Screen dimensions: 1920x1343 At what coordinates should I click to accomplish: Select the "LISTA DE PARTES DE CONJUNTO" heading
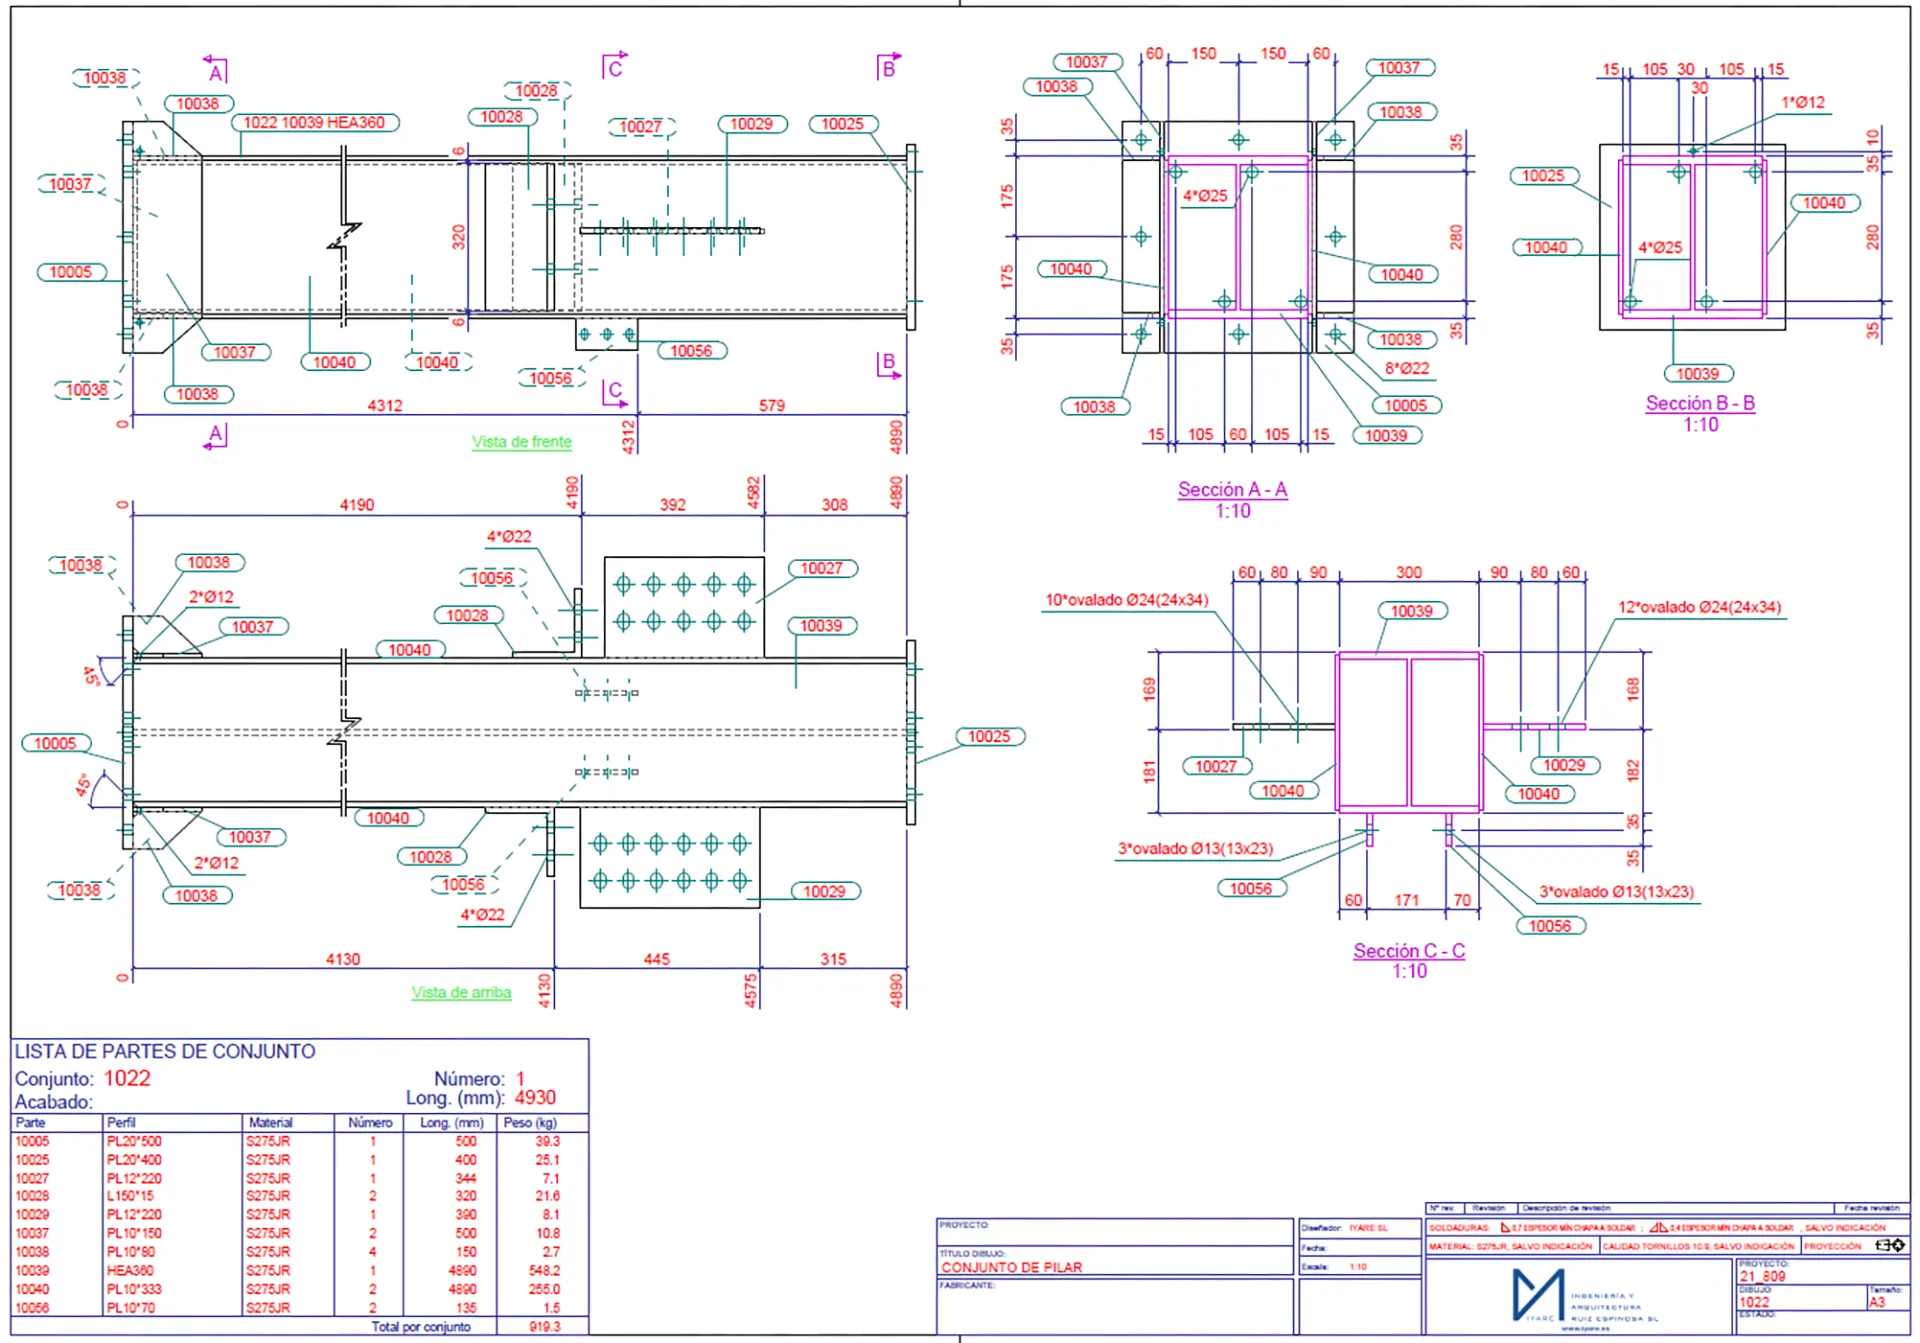click(x=165, y=1052)
